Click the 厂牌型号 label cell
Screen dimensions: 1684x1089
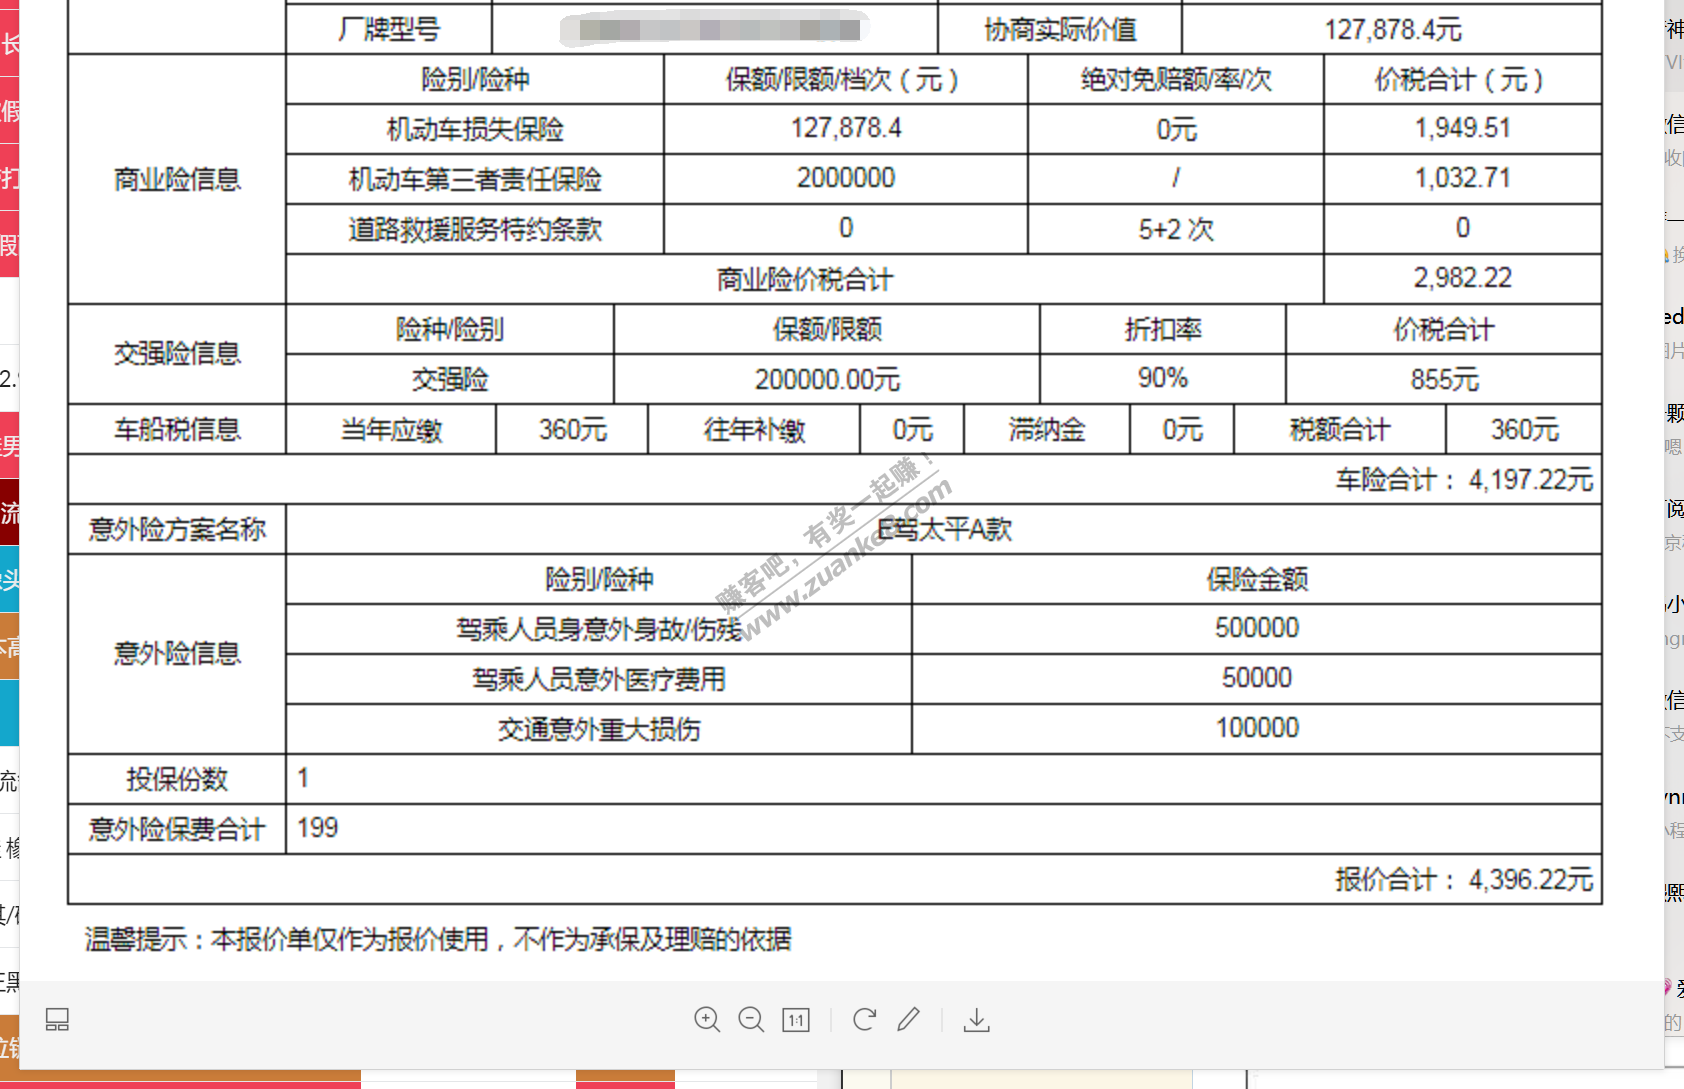[x=389, y=29]
